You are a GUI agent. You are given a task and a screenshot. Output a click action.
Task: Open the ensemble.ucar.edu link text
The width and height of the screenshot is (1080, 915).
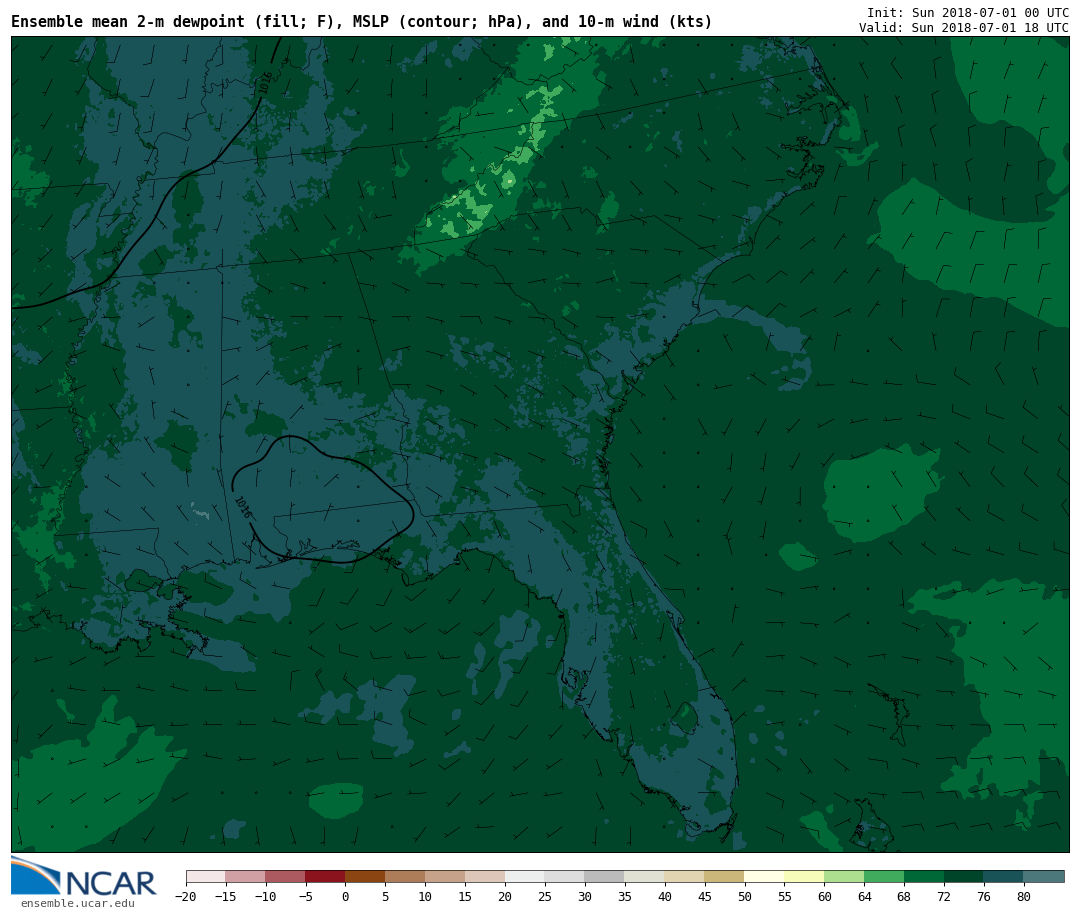(x=77, y=904)
